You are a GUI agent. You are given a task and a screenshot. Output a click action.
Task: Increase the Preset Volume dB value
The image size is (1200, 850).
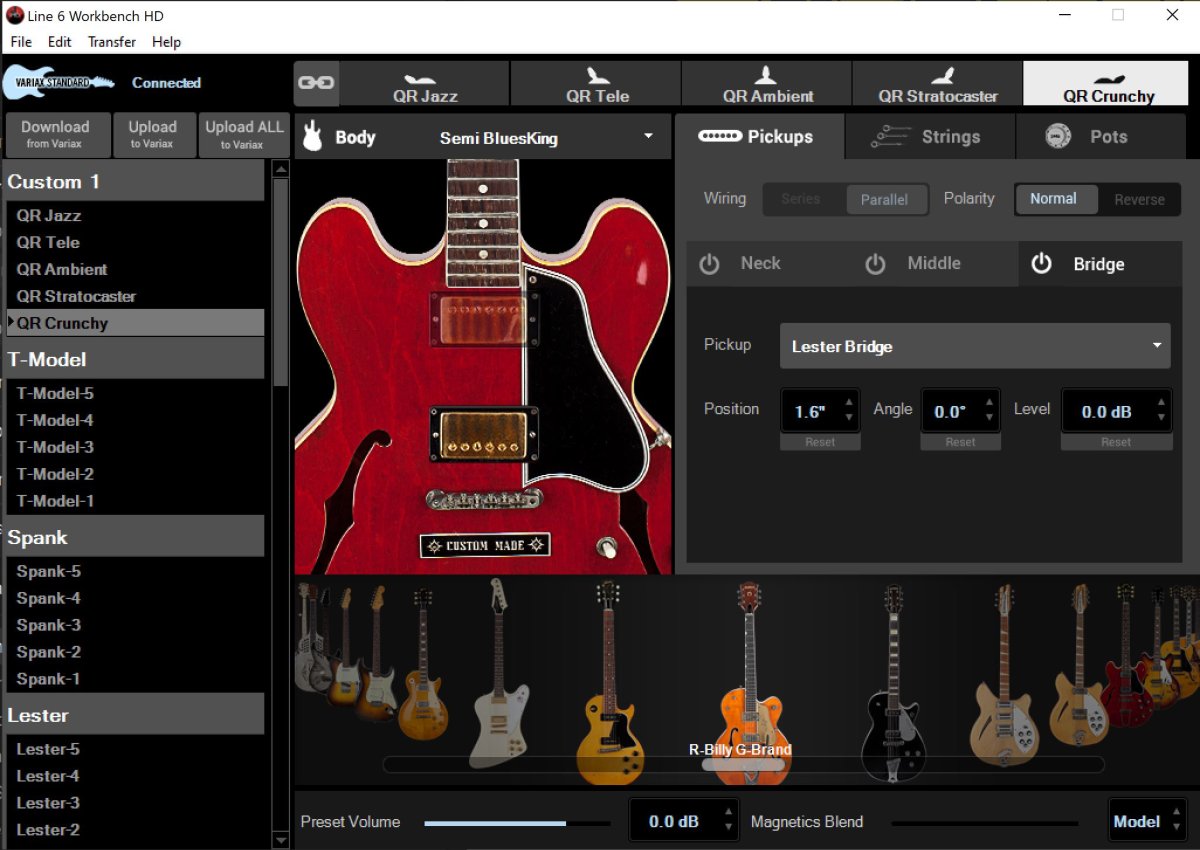click(729, 814)
